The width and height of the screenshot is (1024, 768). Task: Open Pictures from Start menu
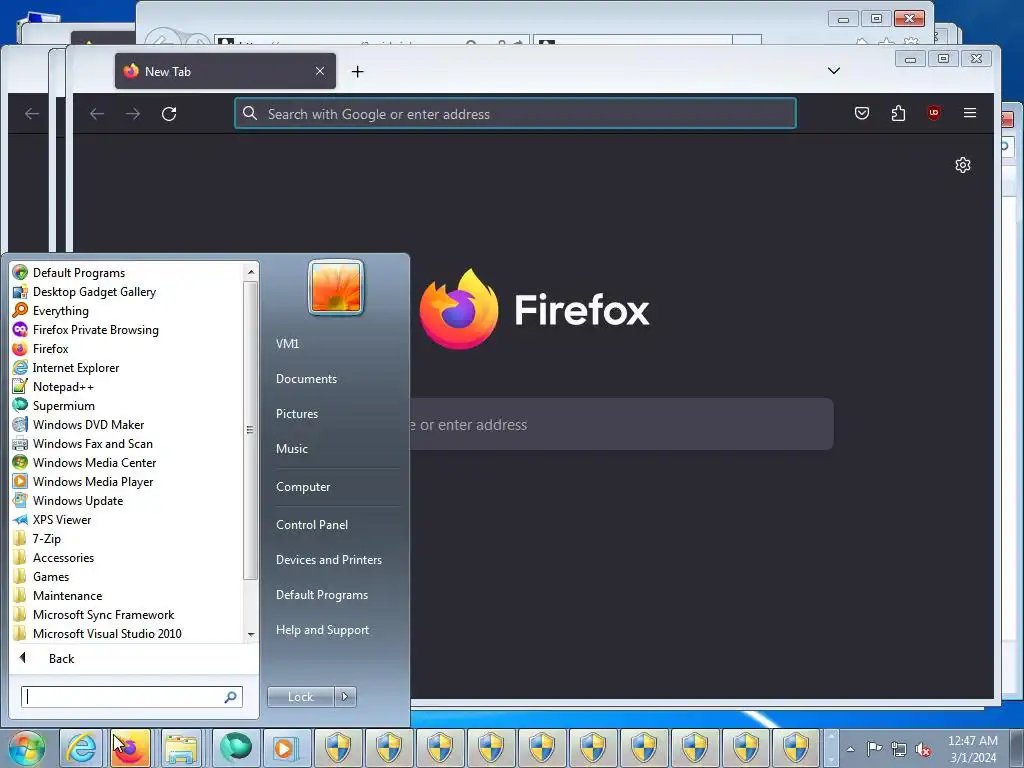(x=297, y=414)
